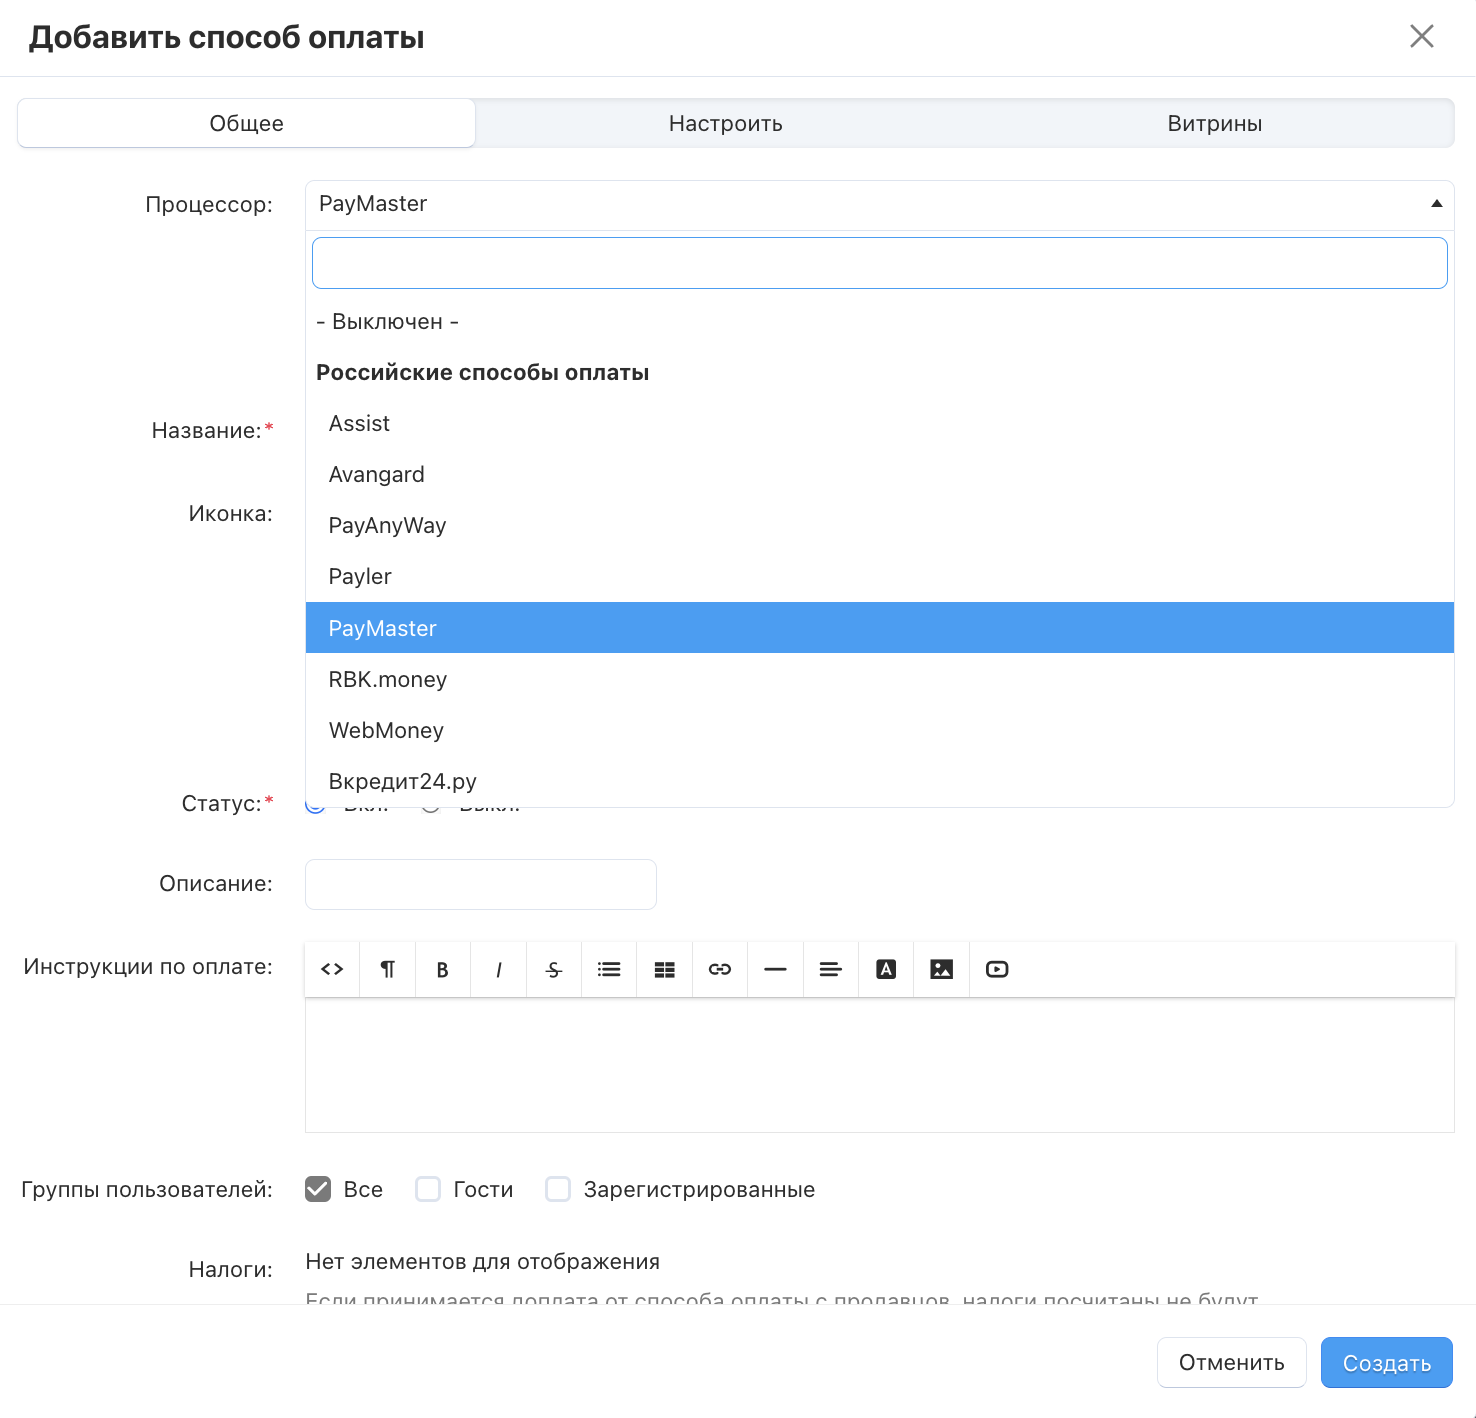The width and height of the screenshot is (1476, 1418).
Task: Apply italic formatting in instructions editor
Action: point(498,969)
